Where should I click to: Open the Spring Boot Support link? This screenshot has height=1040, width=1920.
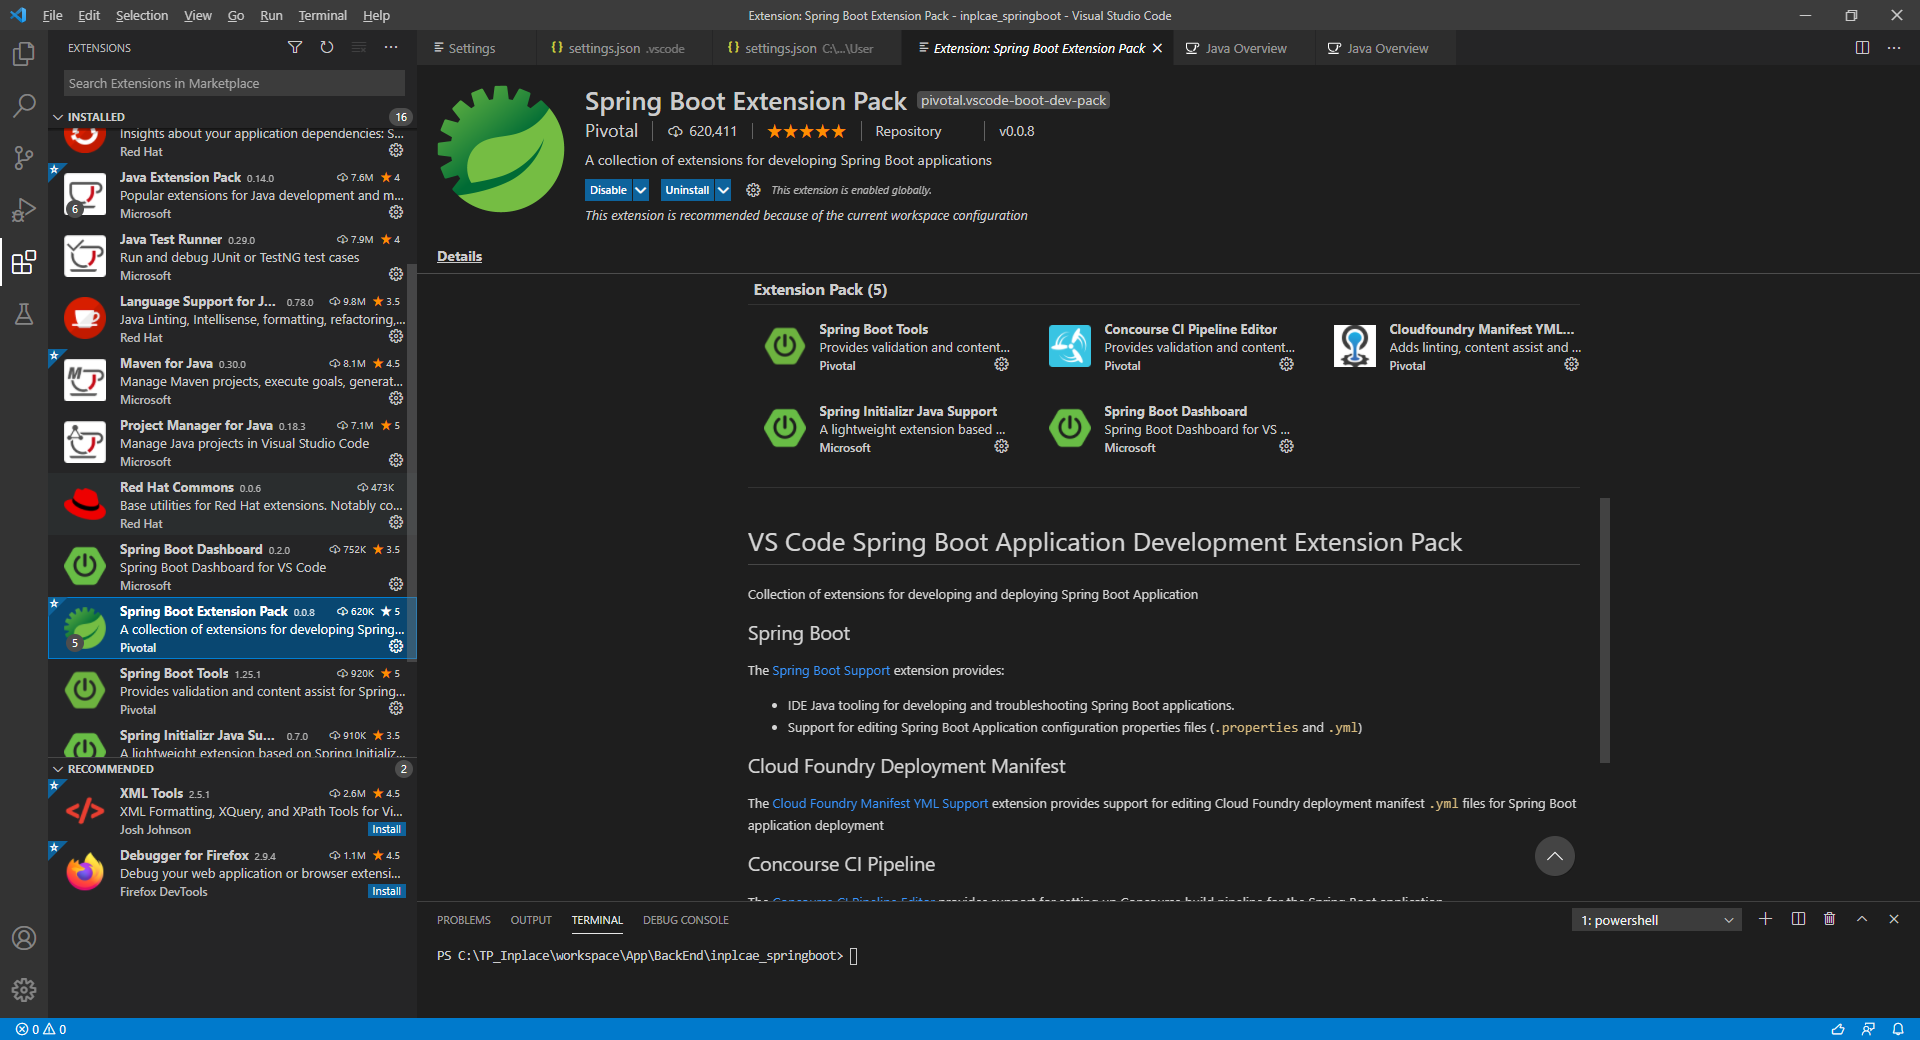[831, 671]
